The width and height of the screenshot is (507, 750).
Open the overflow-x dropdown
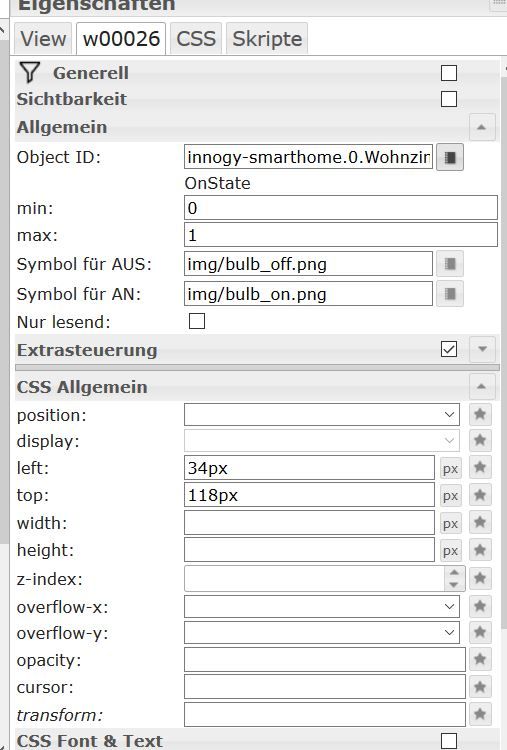click(x=322, y=607)
